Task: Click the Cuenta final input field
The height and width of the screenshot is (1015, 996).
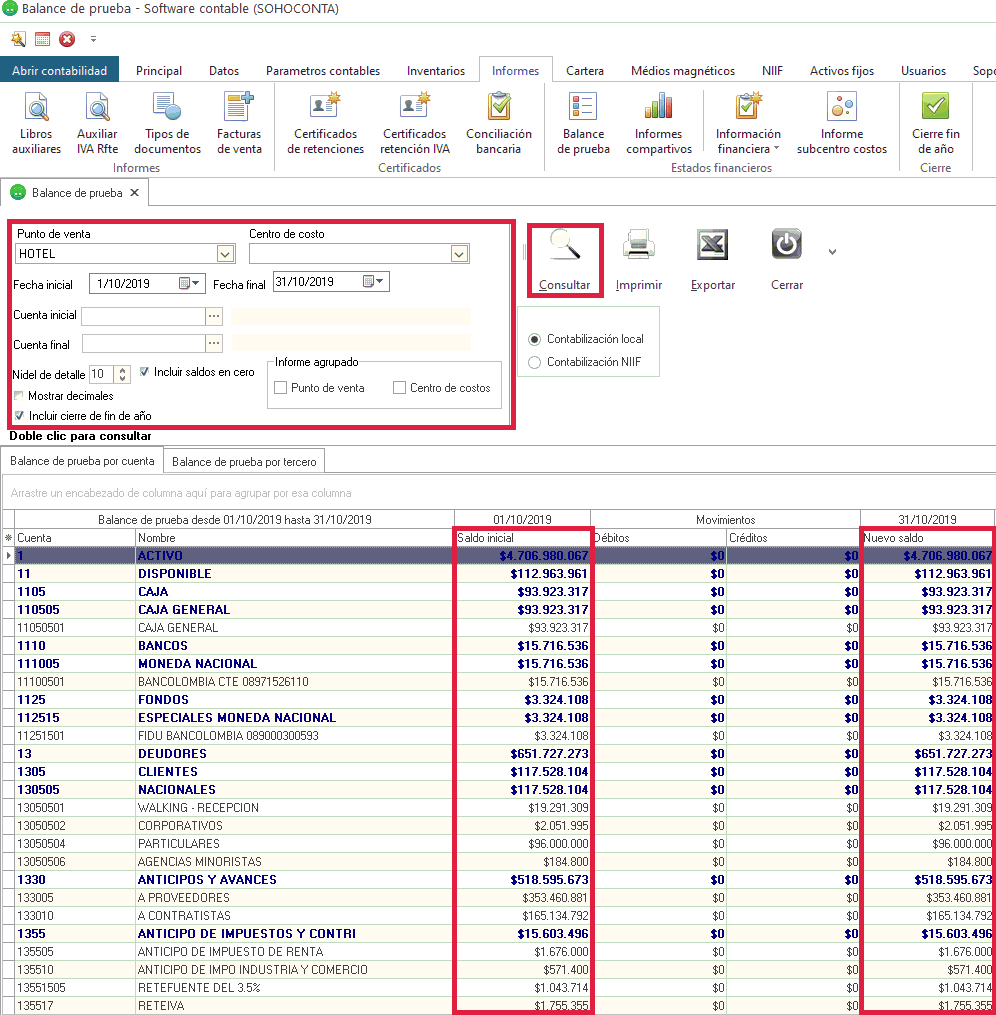Action: tap(142, 344)
